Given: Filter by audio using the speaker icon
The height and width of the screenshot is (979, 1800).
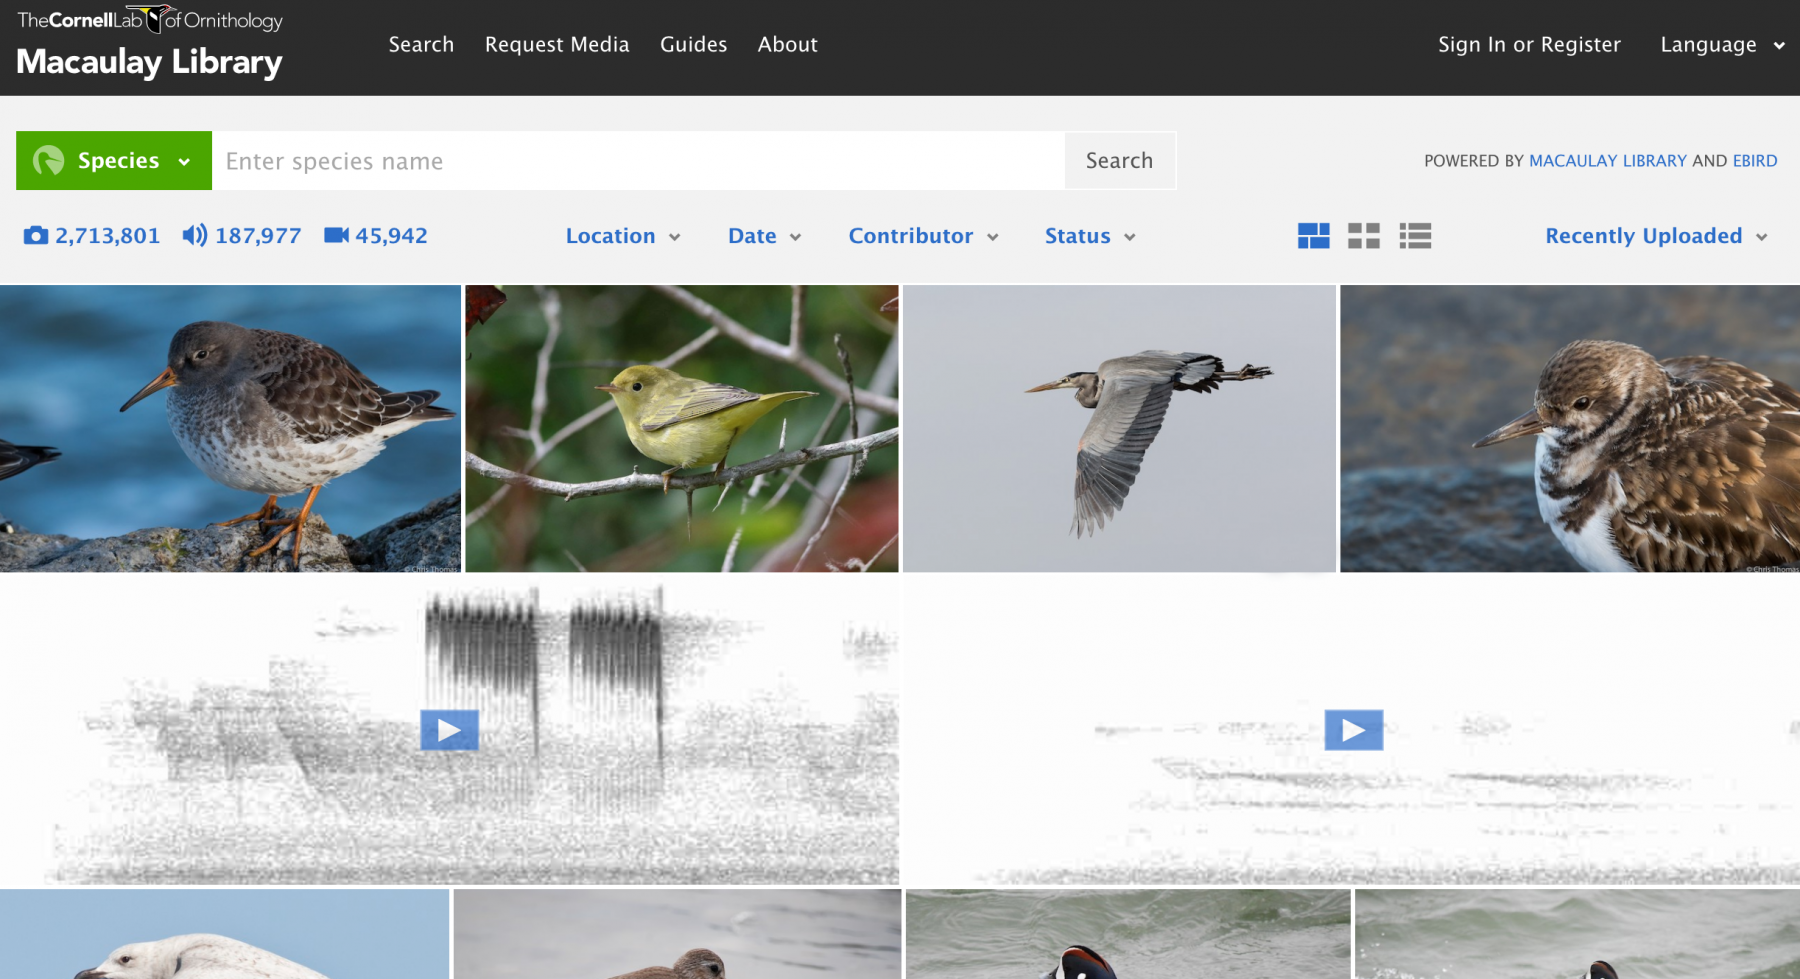Looking at the screenshot, I should (195, 236).
